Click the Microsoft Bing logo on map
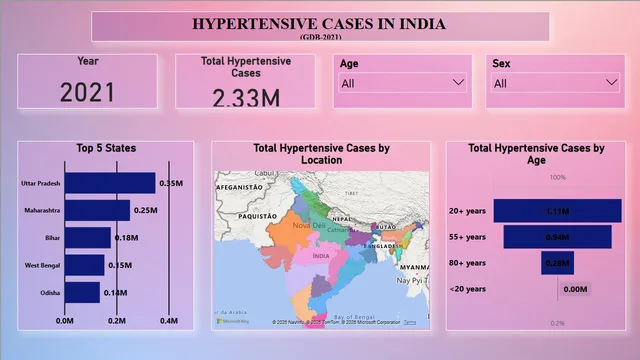The height and width of the screenshot is (360, 640). click(233, 322)
